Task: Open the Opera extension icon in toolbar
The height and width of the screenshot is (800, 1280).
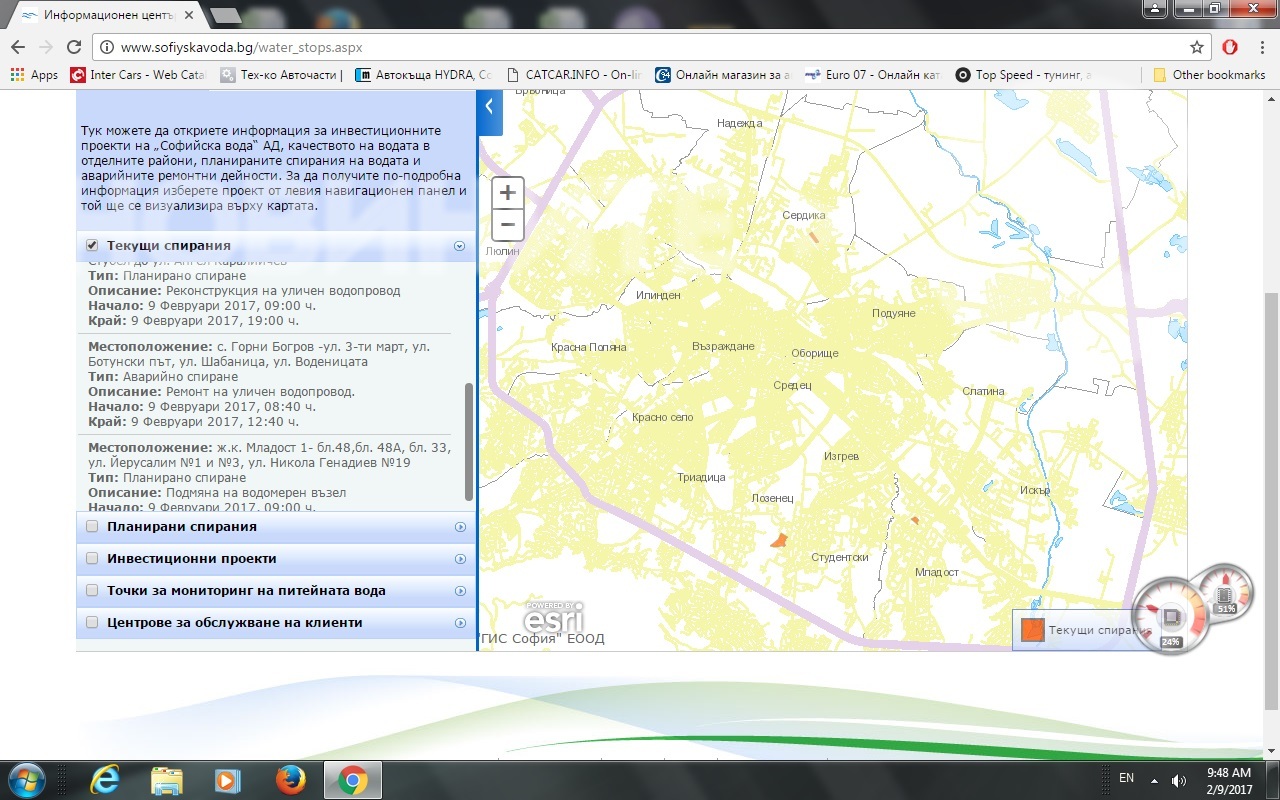Action: [x=1230, y=47]
